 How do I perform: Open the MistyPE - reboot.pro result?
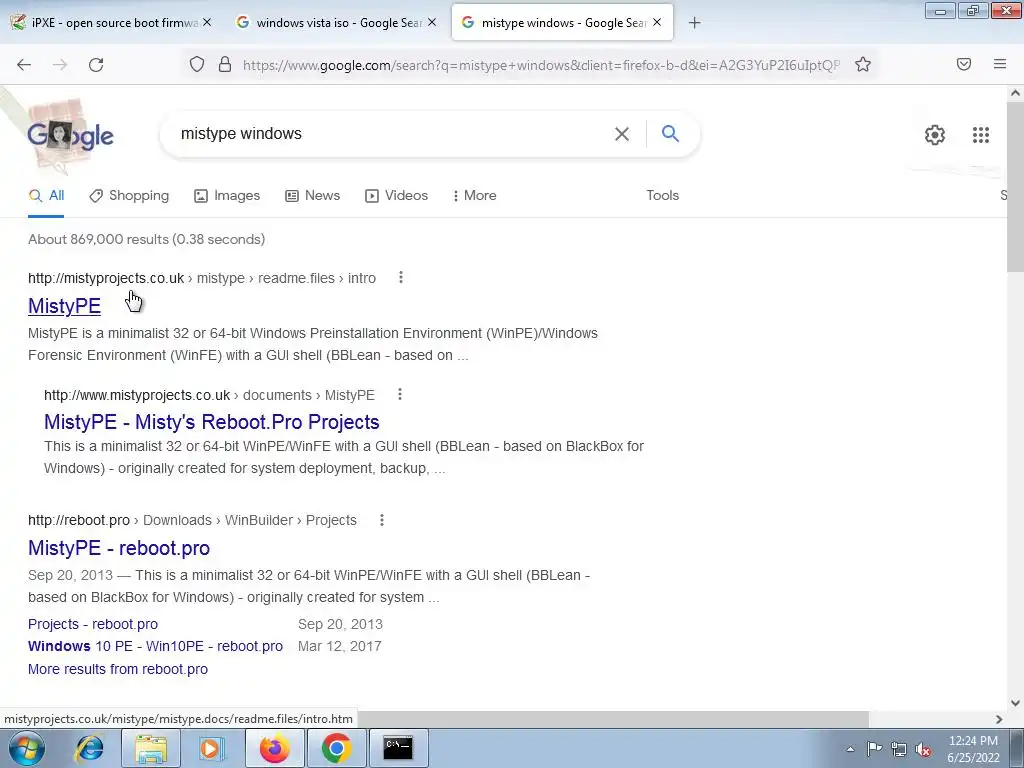tap(119, 548)
